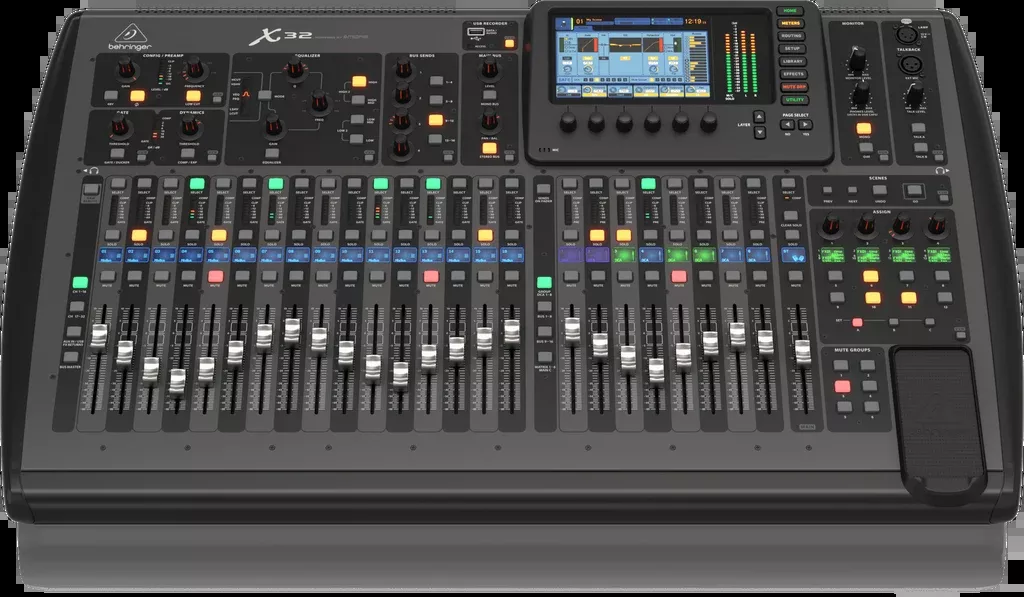This screenshot has height=597, width=1024.
Task: Select the BUS MASTER layer button
Action: (x=71, y=357)
